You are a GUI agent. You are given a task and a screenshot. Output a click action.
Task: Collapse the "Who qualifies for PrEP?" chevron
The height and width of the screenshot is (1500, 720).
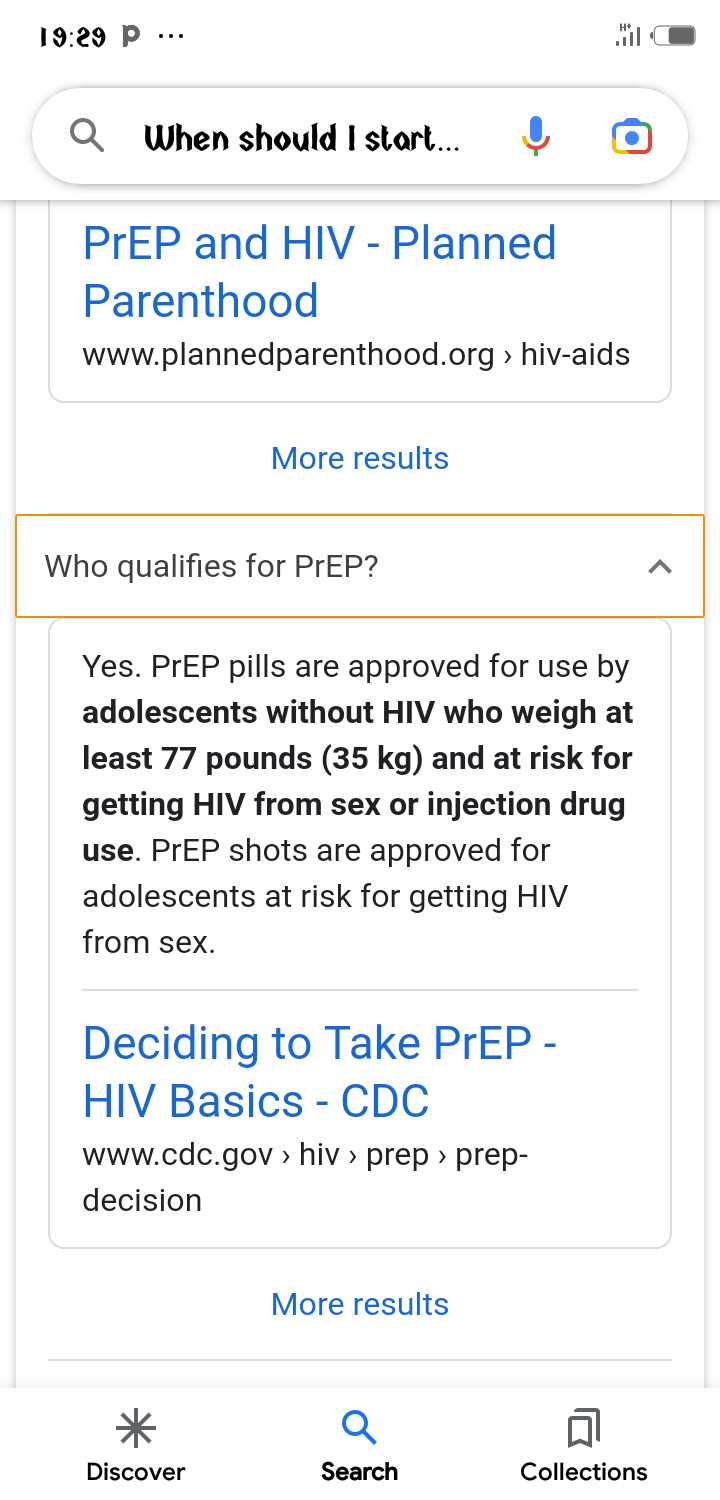click(x=660, y=567)
